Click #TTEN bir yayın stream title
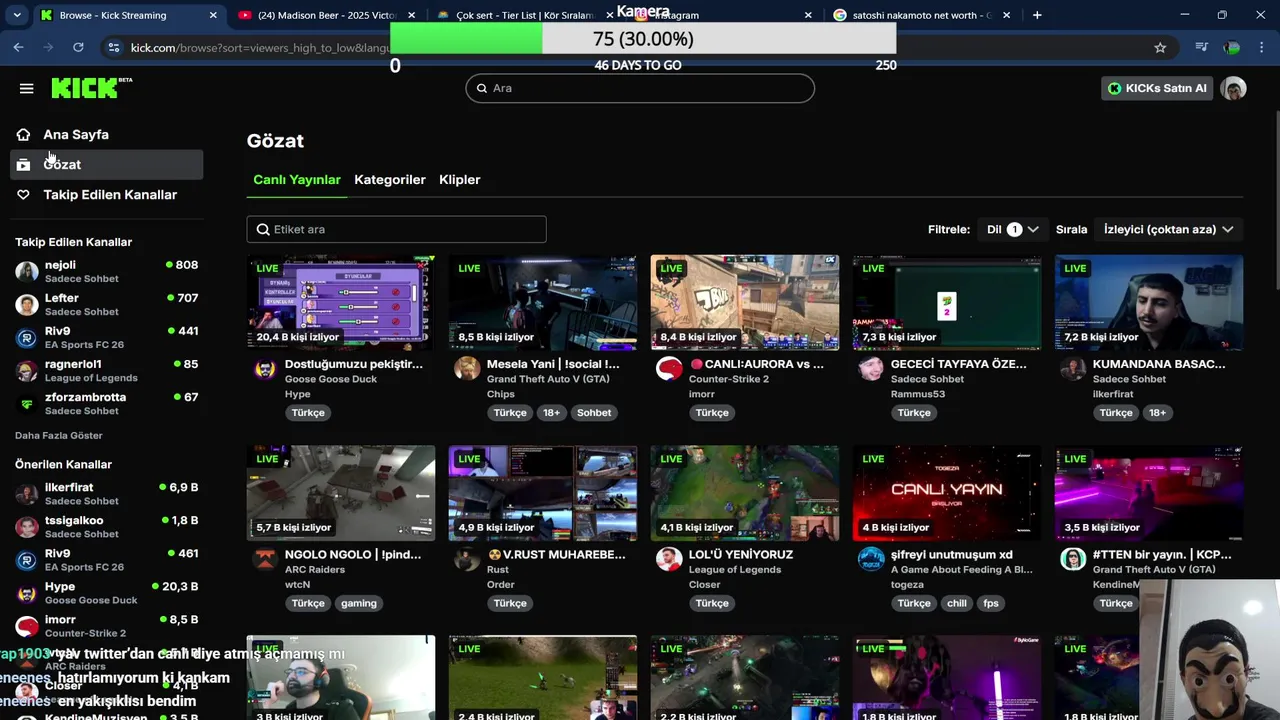This screenshot has height=720, width=1280. coord(1162,554)
